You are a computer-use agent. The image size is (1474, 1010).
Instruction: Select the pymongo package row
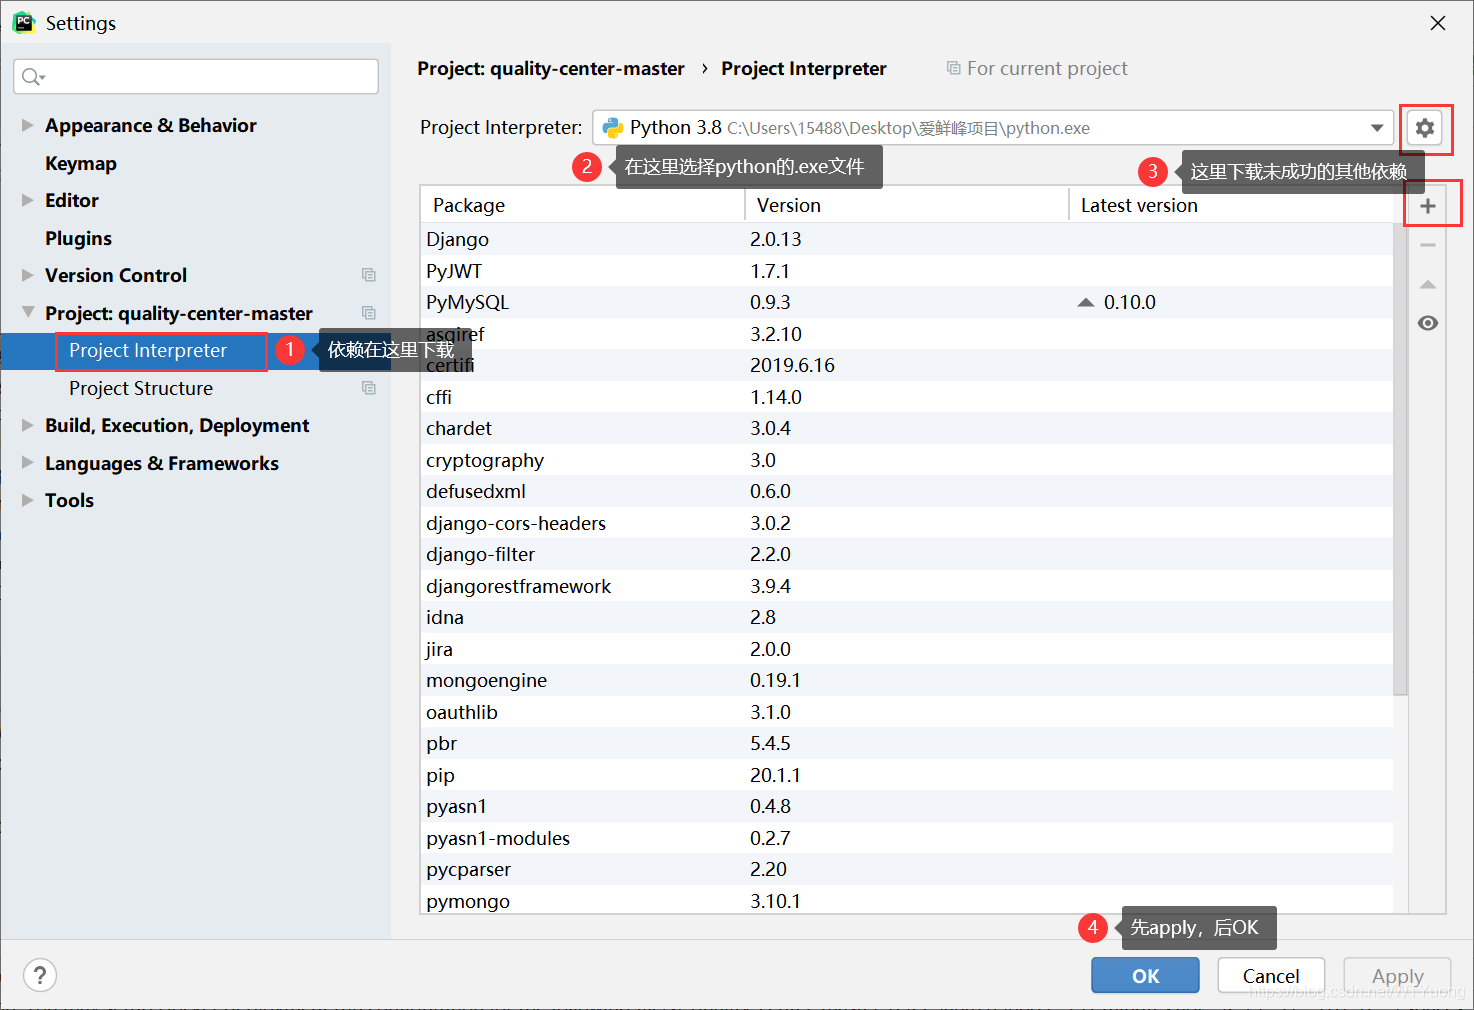(x=907, y=901)
